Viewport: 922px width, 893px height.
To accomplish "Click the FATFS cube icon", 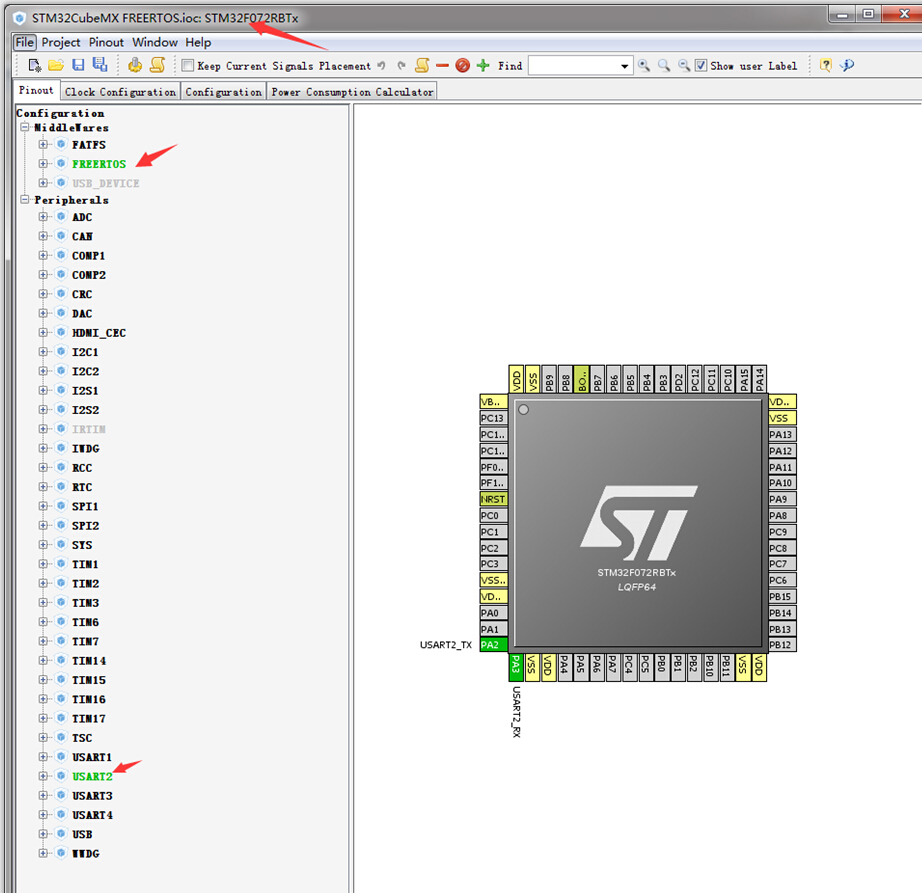I will click(61, 144).
